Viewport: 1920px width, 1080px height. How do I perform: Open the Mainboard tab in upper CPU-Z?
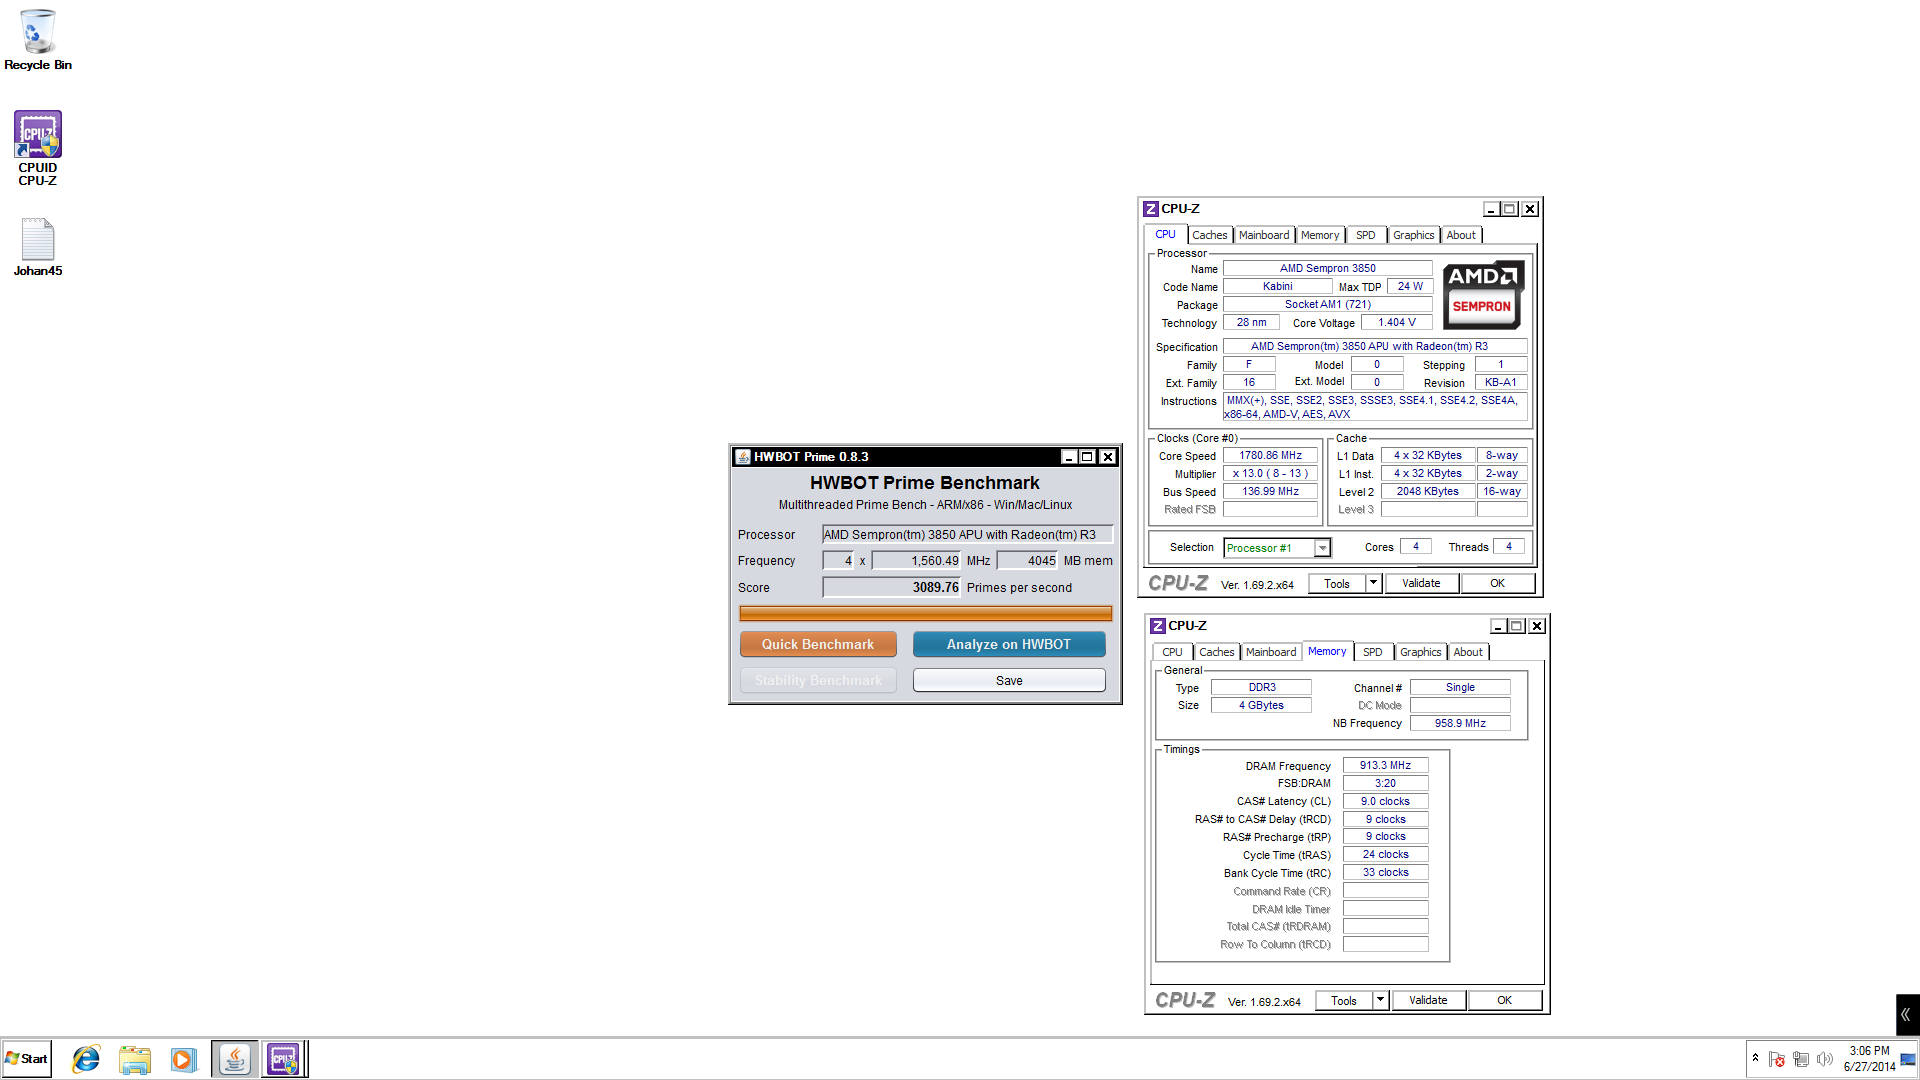point(1264,235)
